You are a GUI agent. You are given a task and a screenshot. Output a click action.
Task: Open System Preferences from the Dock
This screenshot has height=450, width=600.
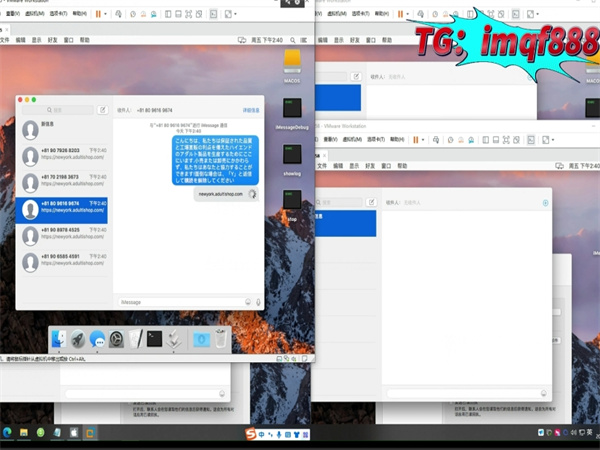116,340
